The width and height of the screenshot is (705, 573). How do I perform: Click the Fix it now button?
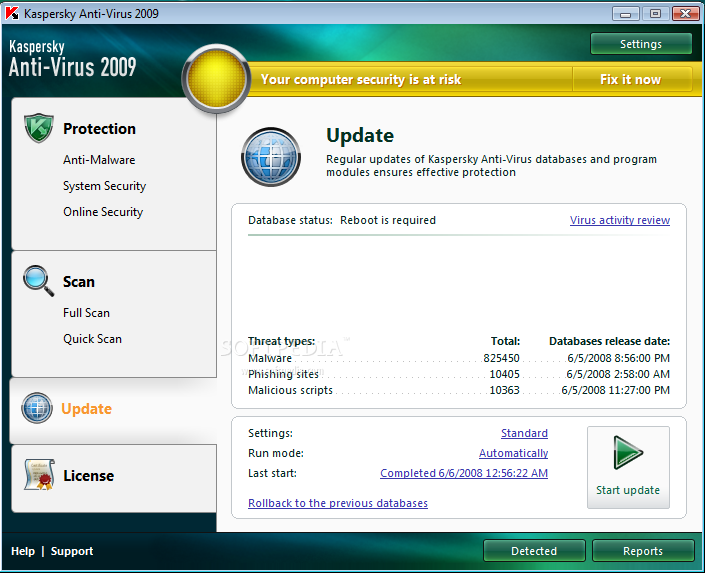click(630, 79)
